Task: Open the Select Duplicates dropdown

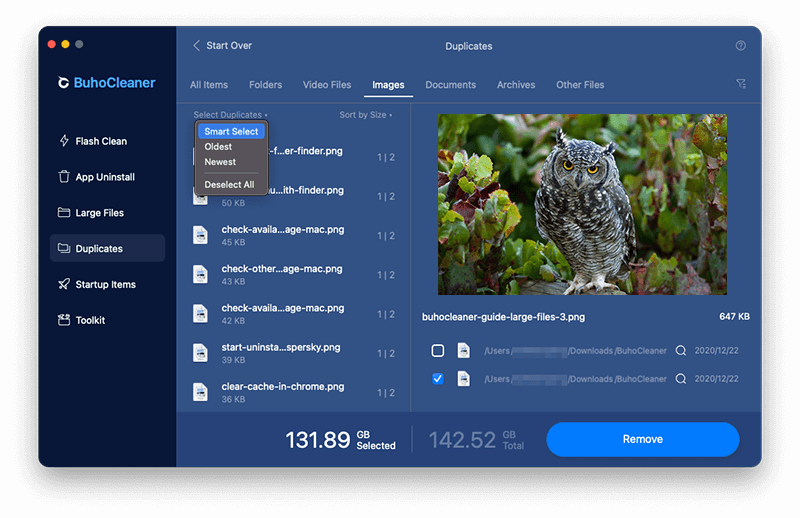Action: 230,115
